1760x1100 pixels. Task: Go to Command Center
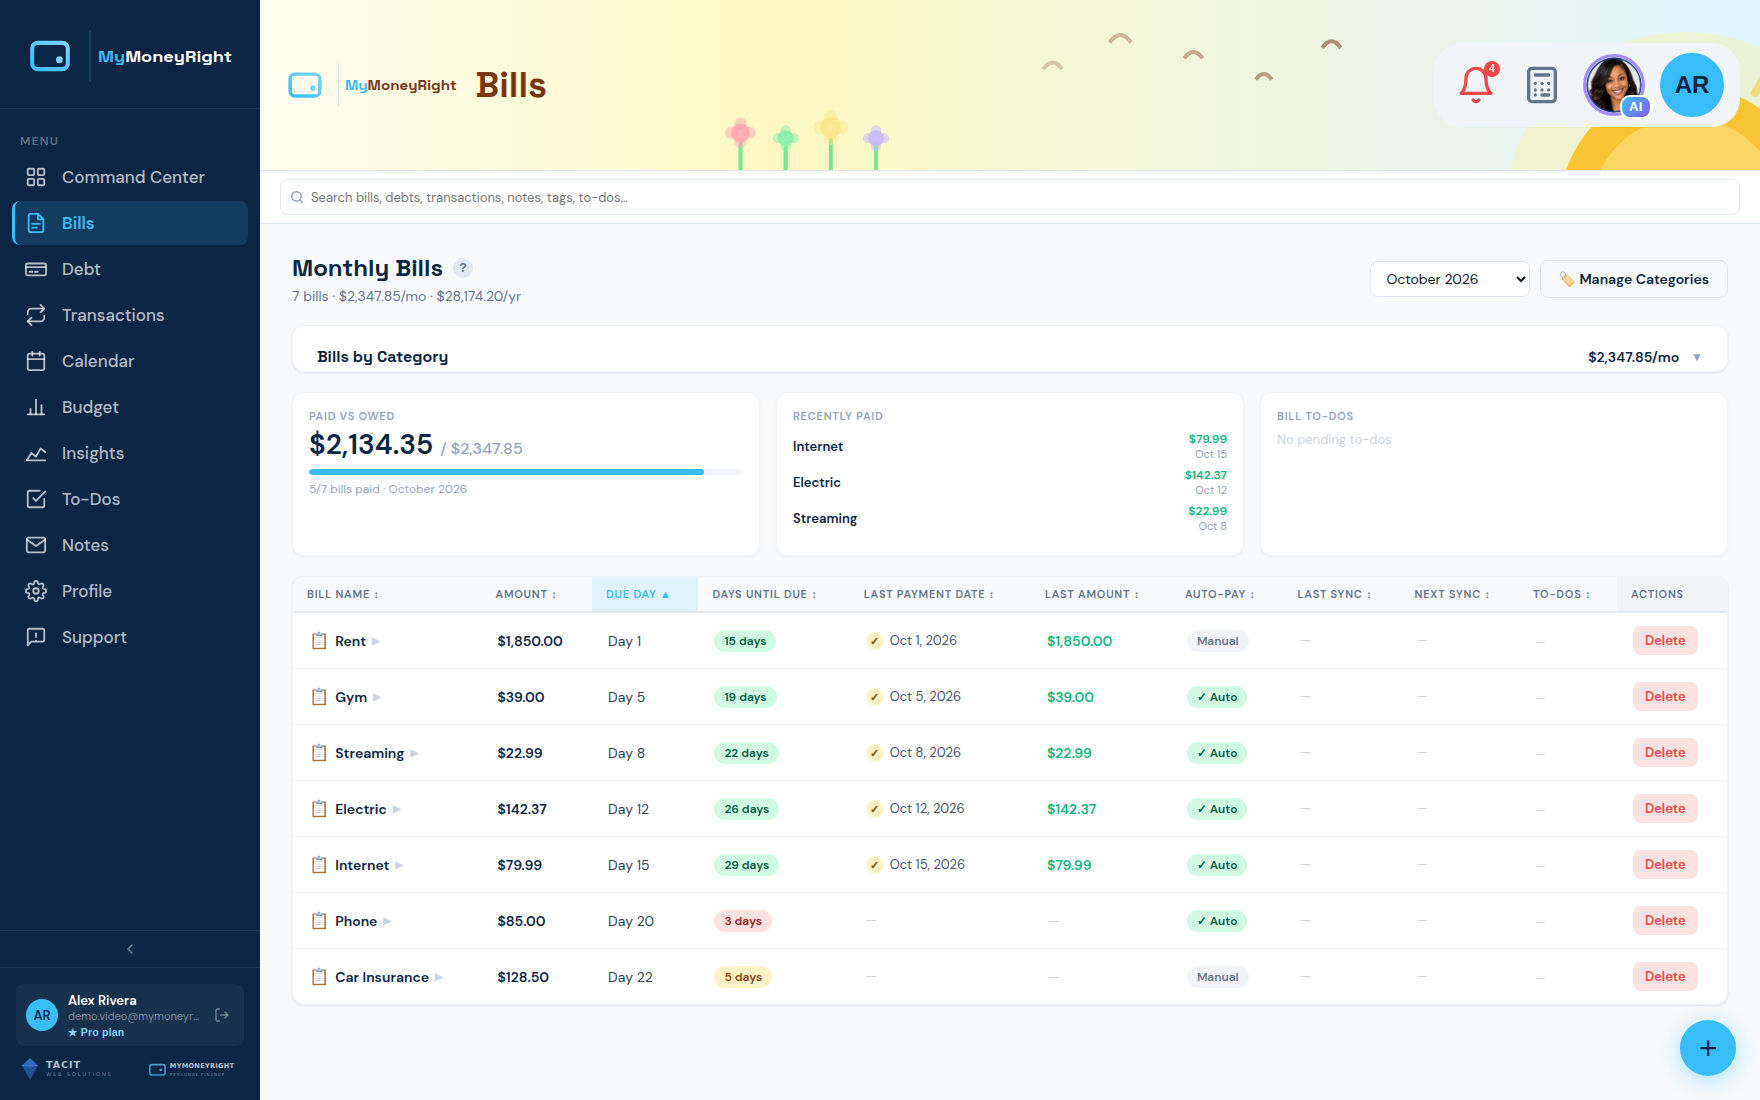tap(130, 177)
